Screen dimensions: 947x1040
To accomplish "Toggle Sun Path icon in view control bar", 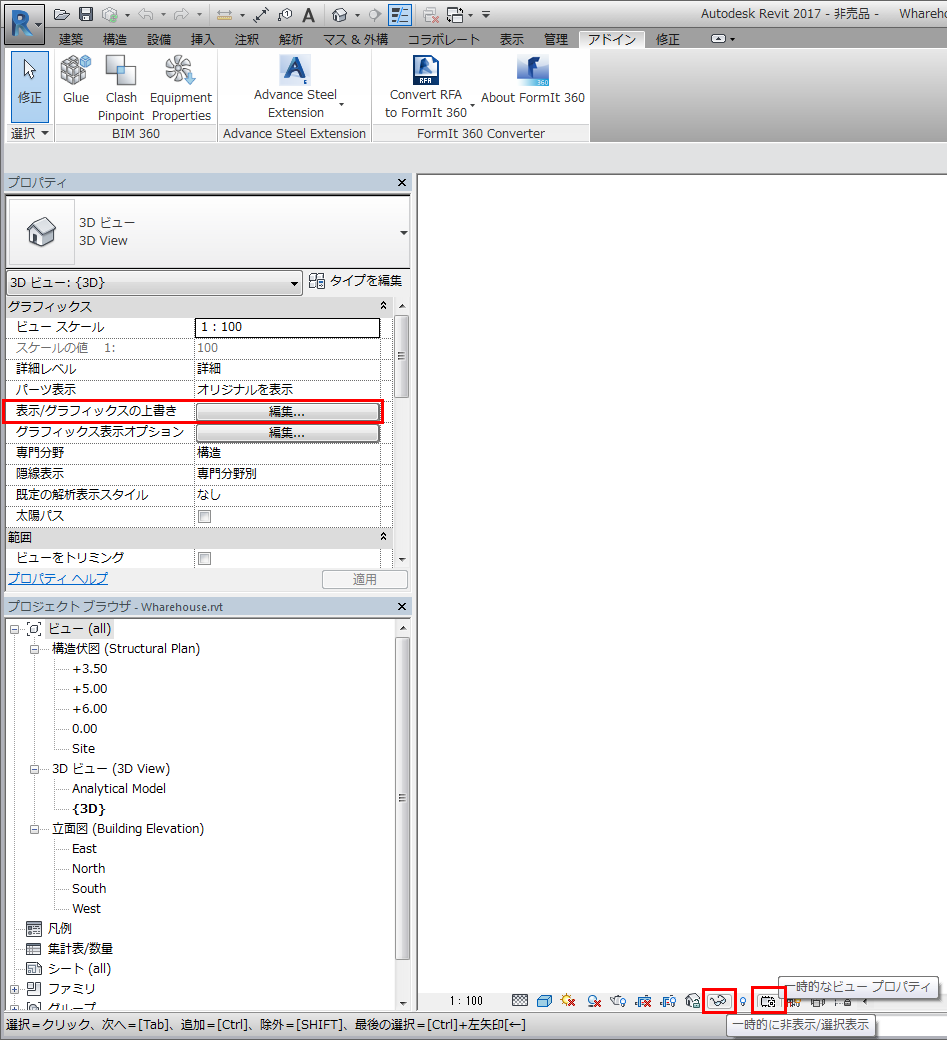I will (x=568, y=1000).
